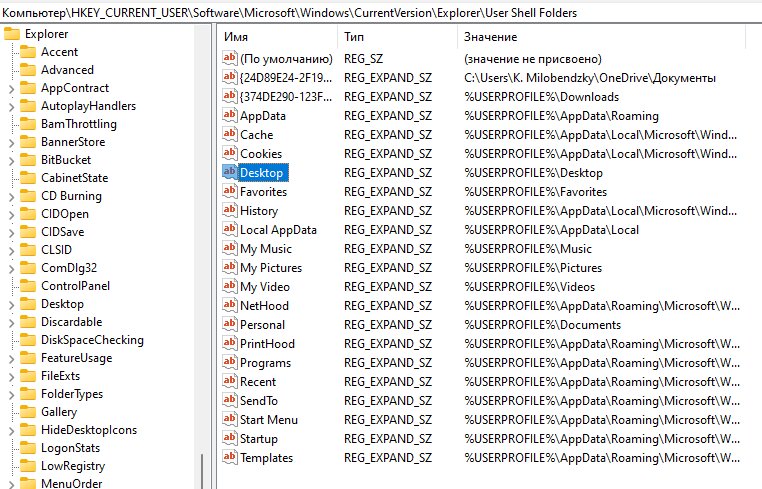Click the %USERPROFILE%\Downloads value data
The width and height of the screenshot is (762, 489).
[541, 97]
